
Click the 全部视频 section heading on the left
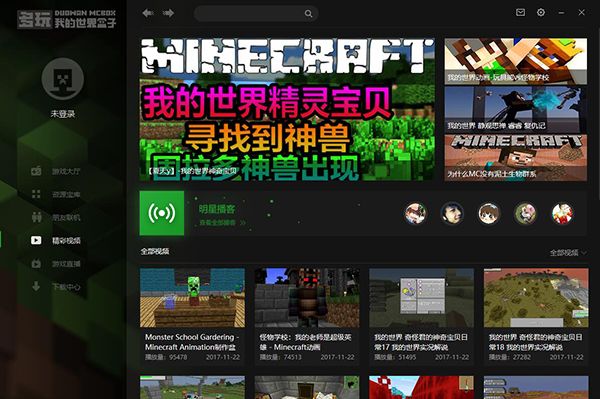click(155, 251)
